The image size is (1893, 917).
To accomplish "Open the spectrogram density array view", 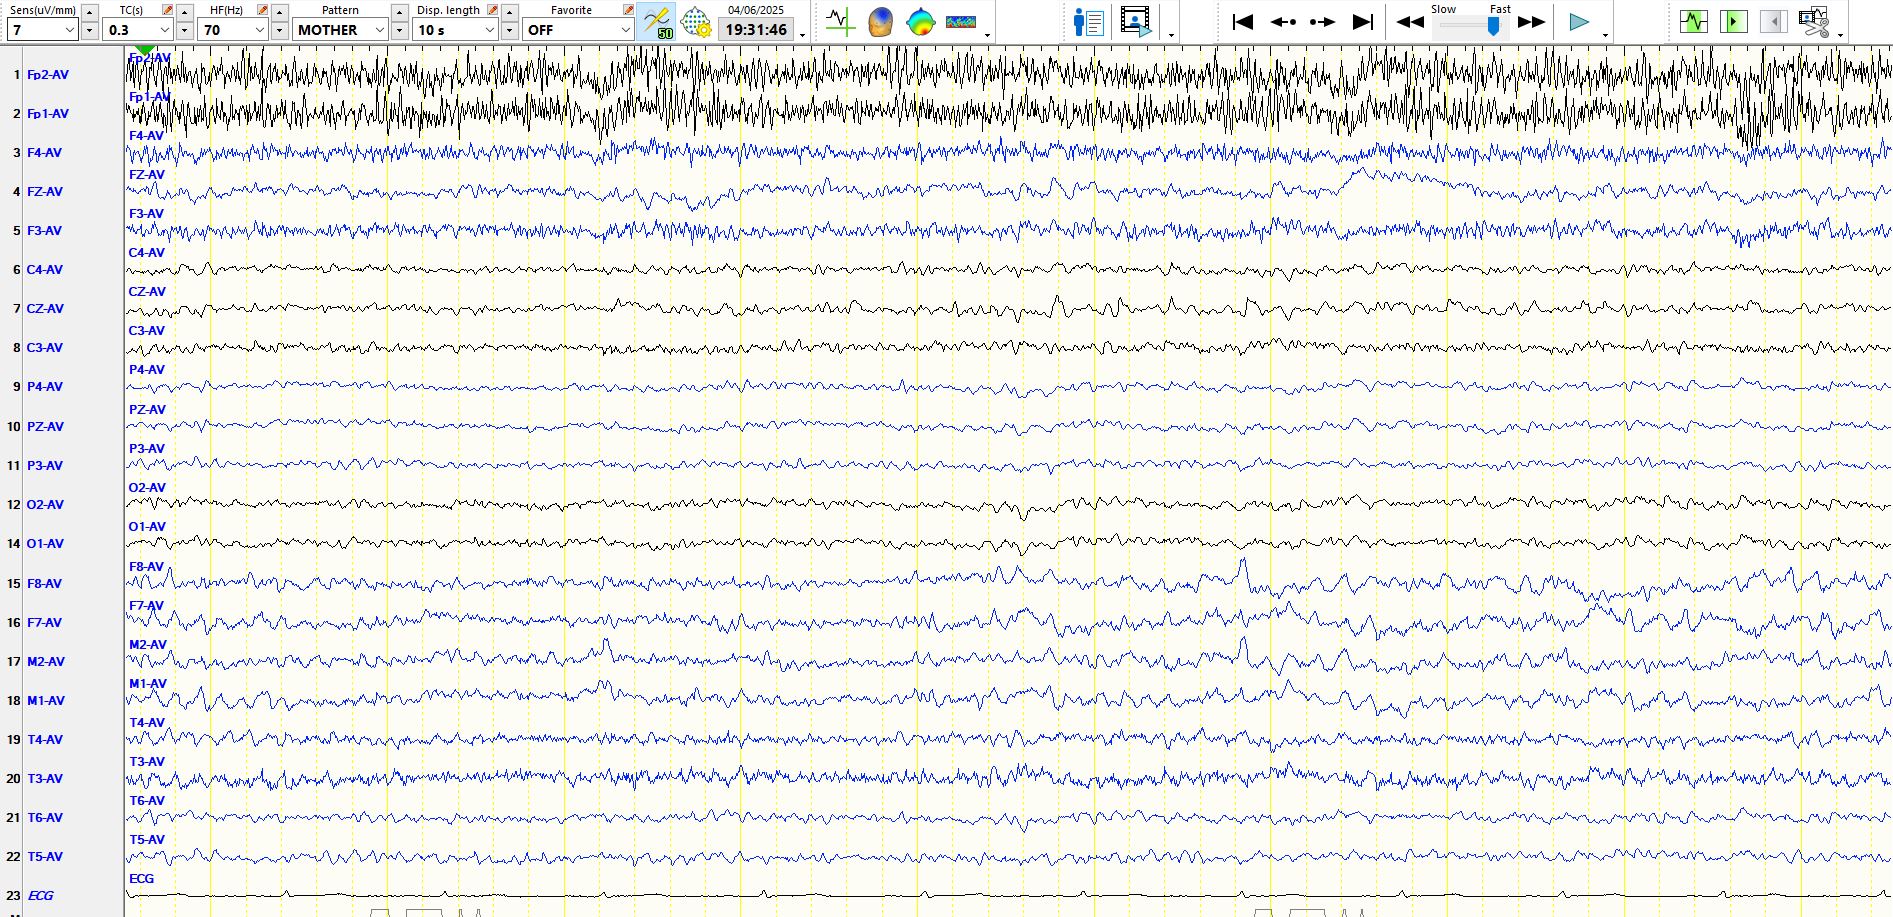I will pos(961,22).
